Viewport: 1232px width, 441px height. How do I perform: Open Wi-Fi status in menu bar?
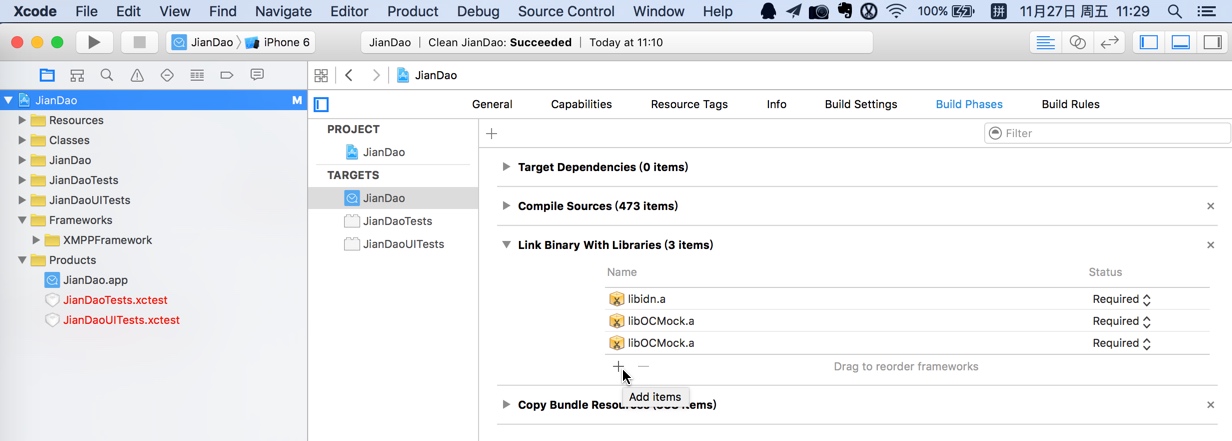[x=896, y=11]
